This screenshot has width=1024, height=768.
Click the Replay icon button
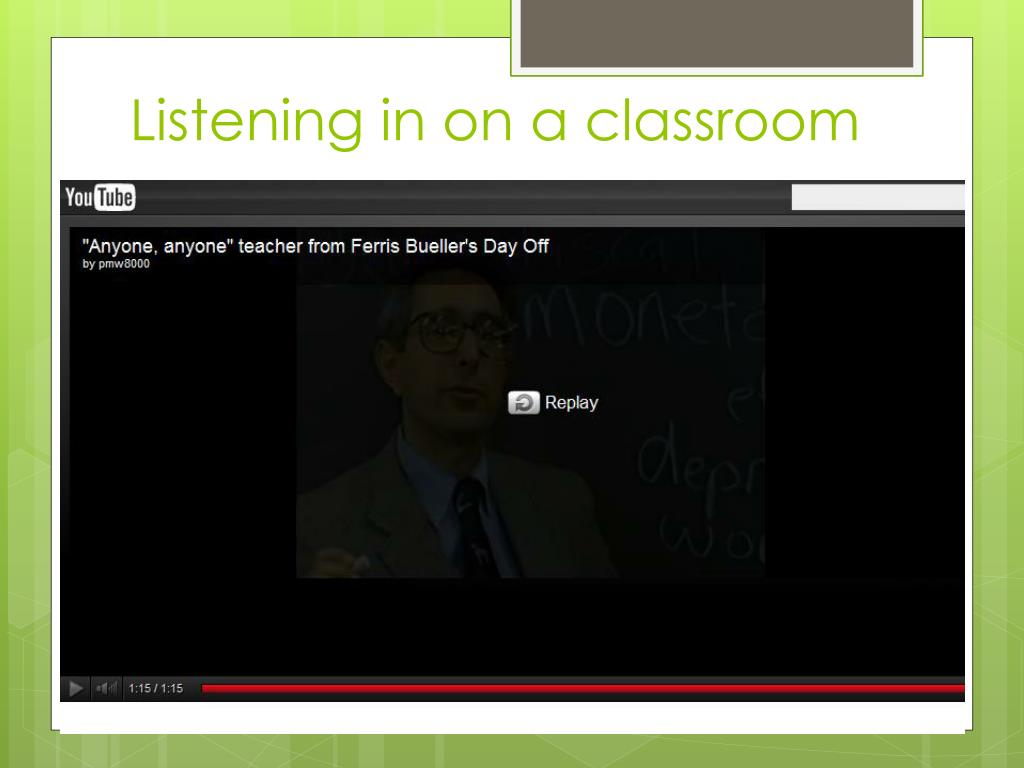click(524, 402)
